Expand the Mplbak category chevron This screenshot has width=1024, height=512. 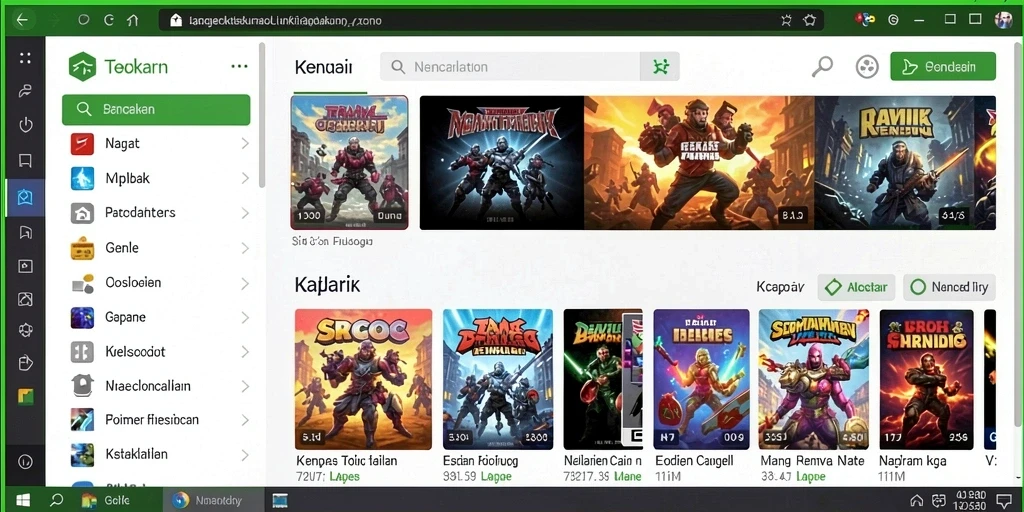[x=245, y=178]
